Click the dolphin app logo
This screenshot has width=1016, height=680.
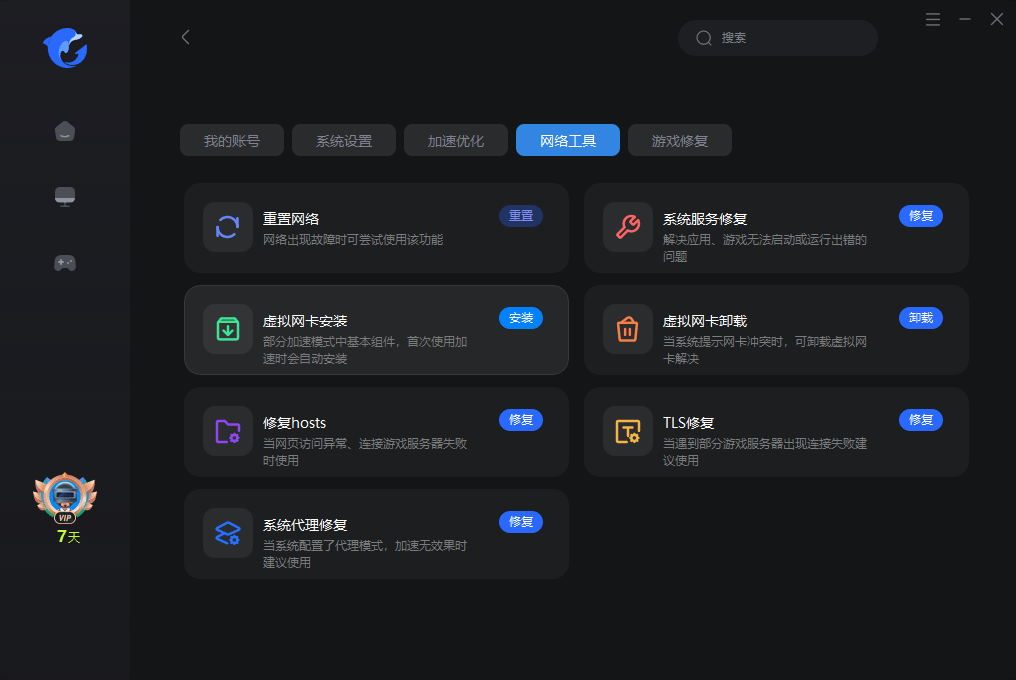tap(65, 49)
